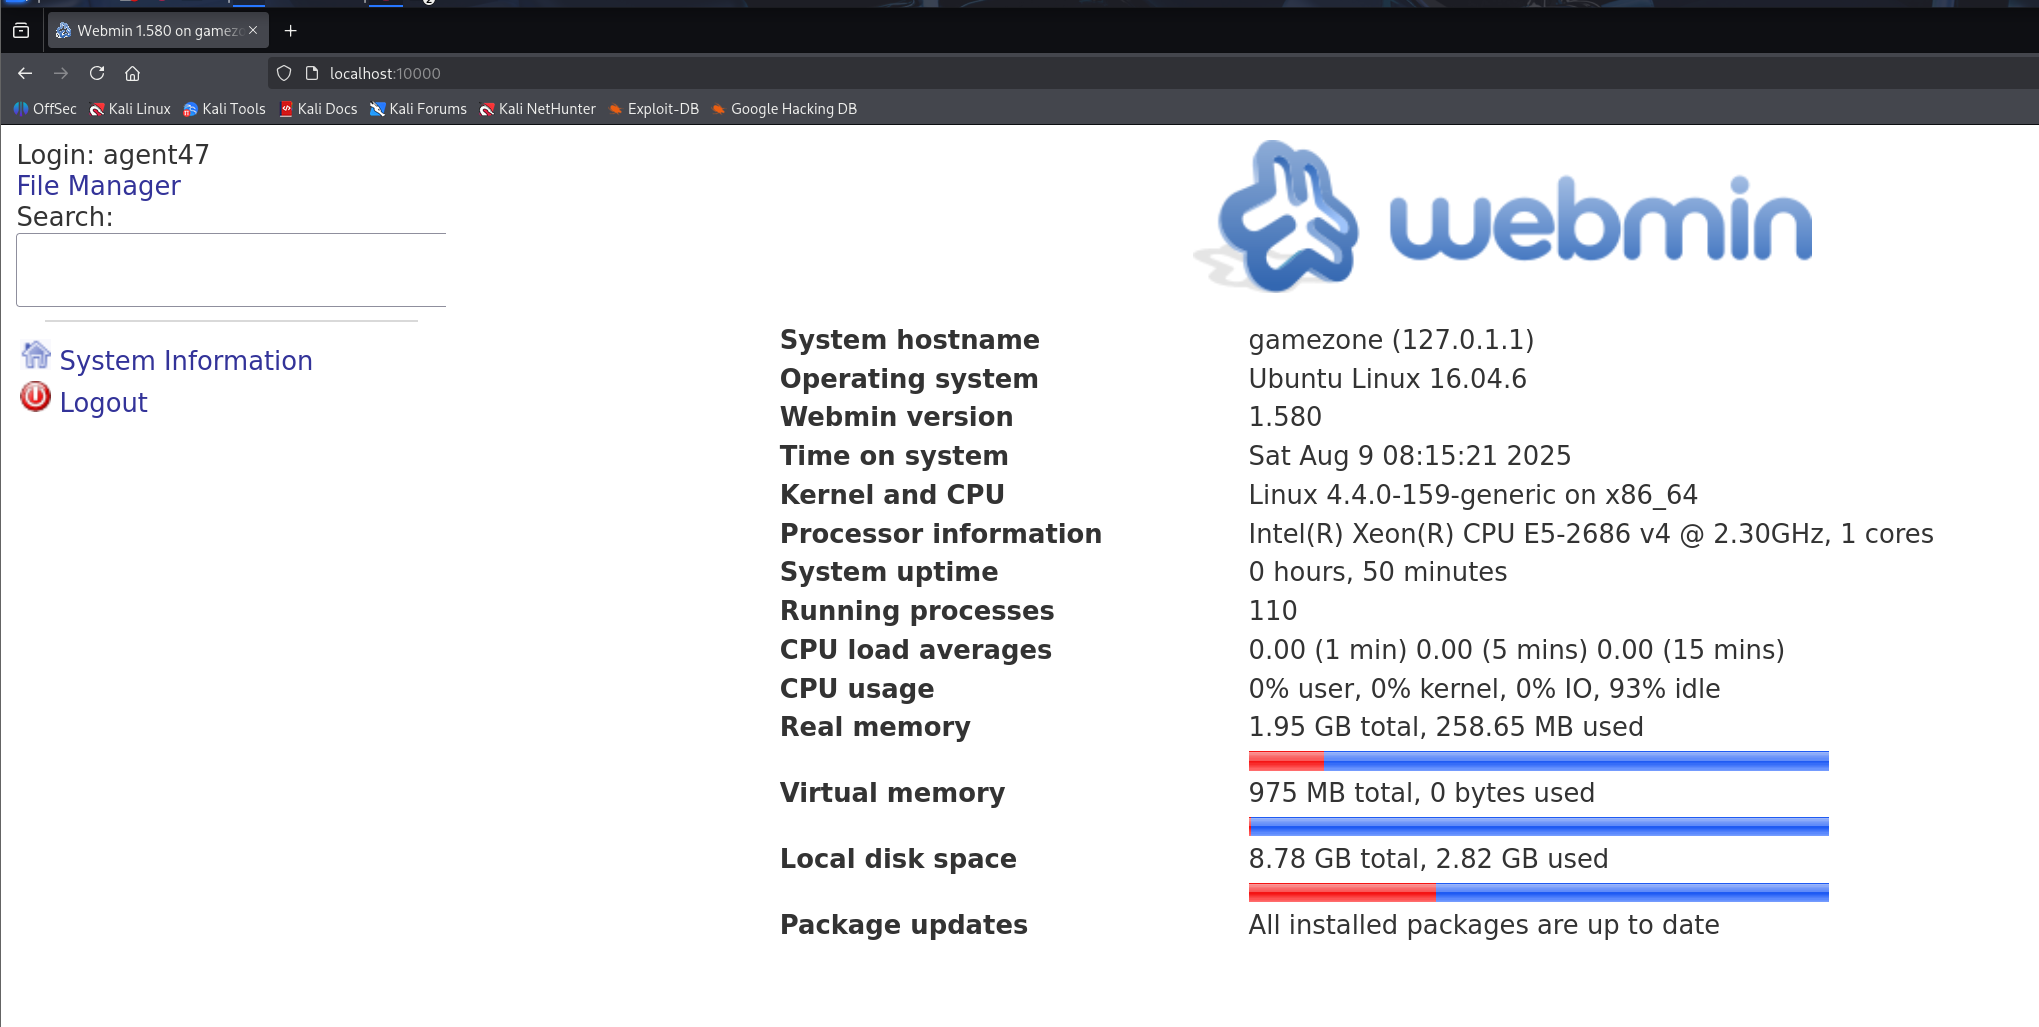Click 'Sat Aug 9 08:15:21 2025' time value

(1410, 456)
